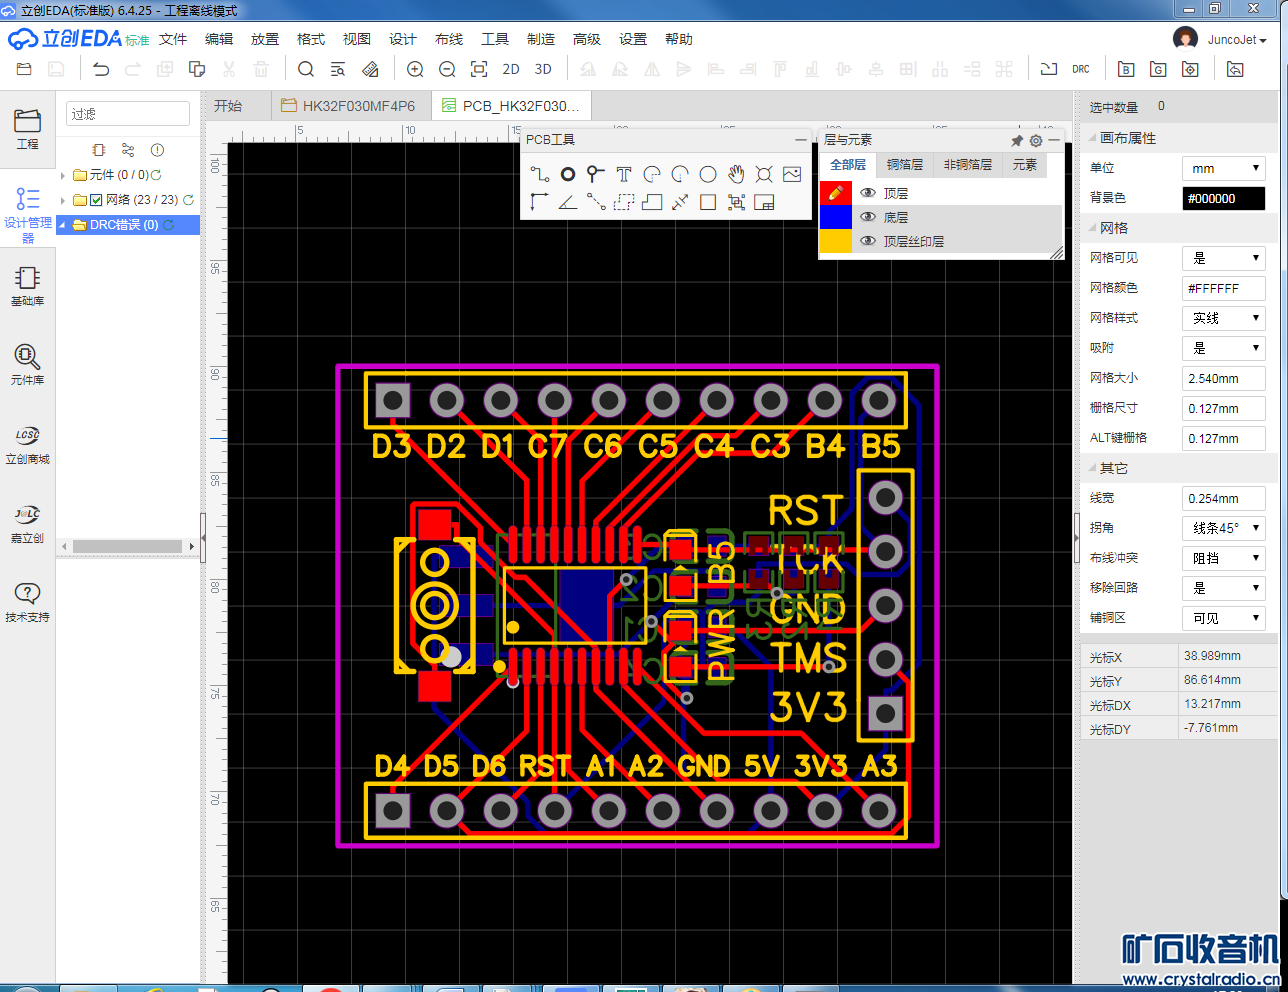
Task: Select the Track routing tool in PCB工具
Action: [x=540, y=174]
